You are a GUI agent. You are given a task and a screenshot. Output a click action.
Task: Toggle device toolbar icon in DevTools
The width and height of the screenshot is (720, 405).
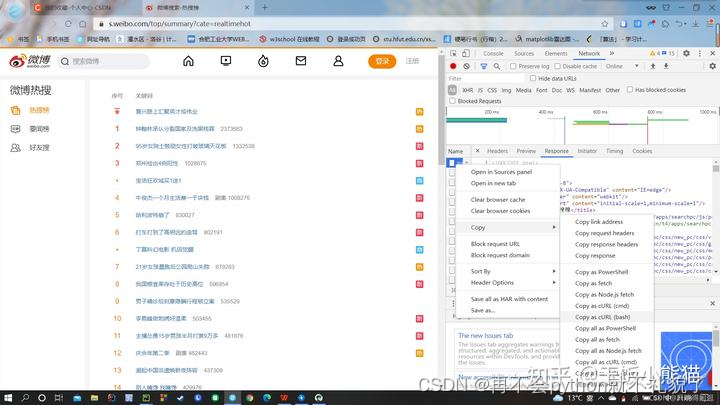(466, 53)
